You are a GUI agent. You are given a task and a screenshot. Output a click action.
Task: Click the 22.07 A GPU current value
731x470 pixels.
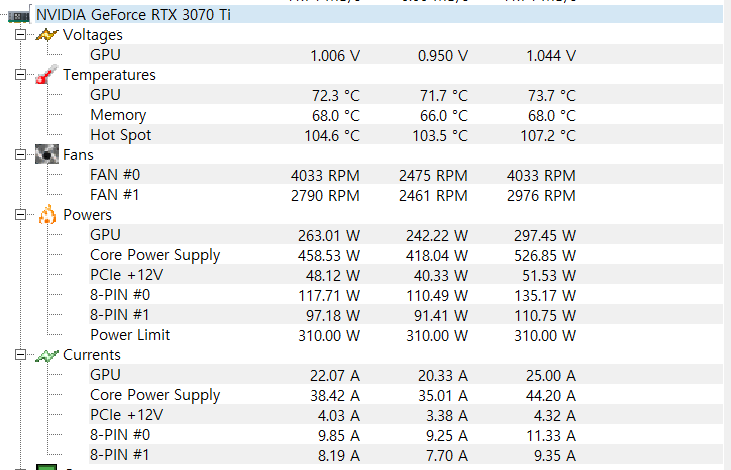[335, 376]
